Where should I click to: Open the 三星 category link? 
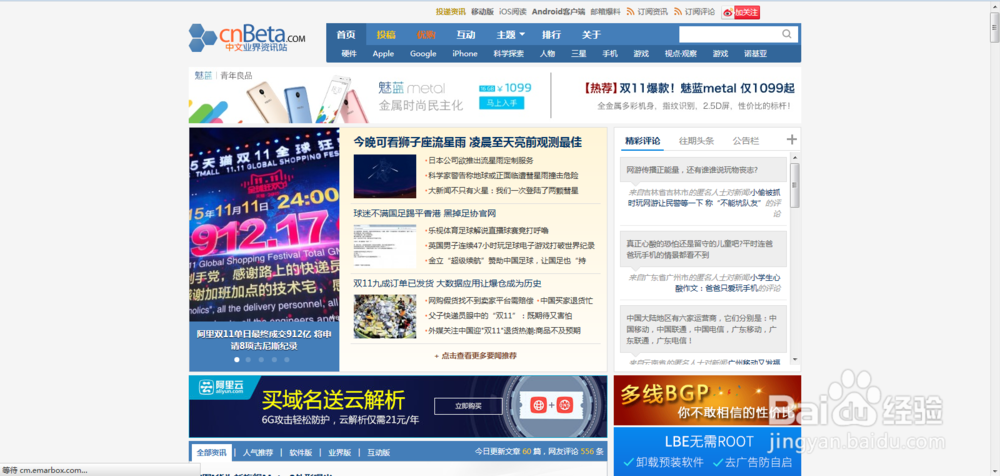[578, 54]
